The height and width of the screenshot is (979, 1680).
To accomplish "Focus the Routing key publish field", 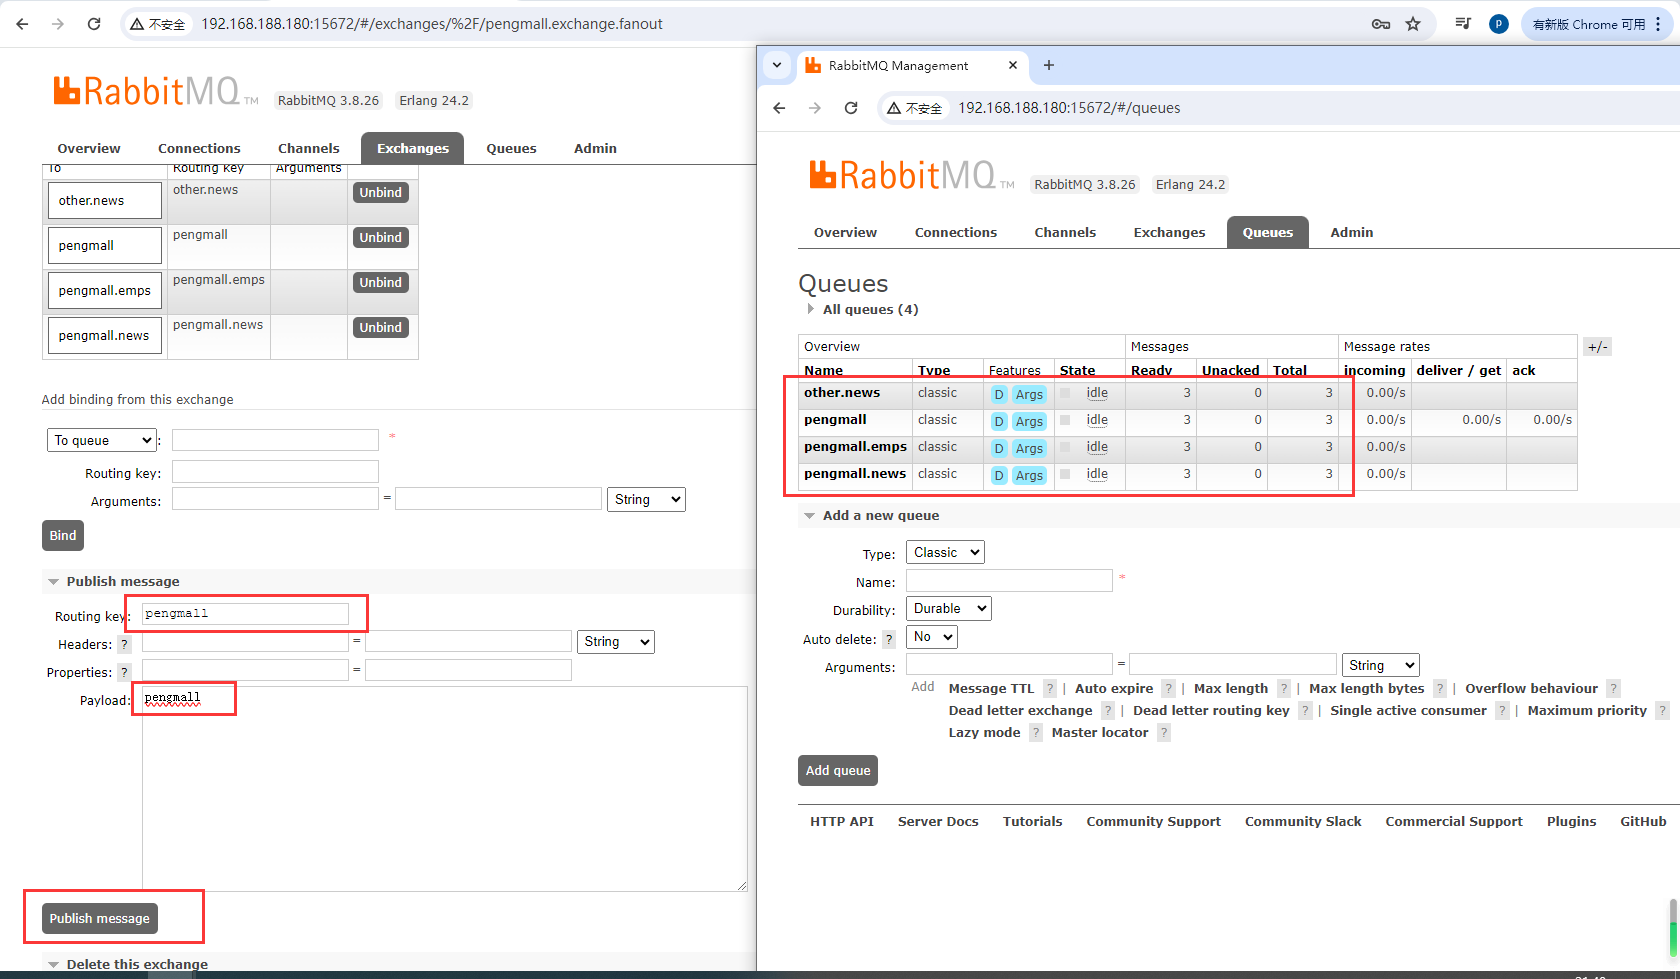I will point(245,614).
